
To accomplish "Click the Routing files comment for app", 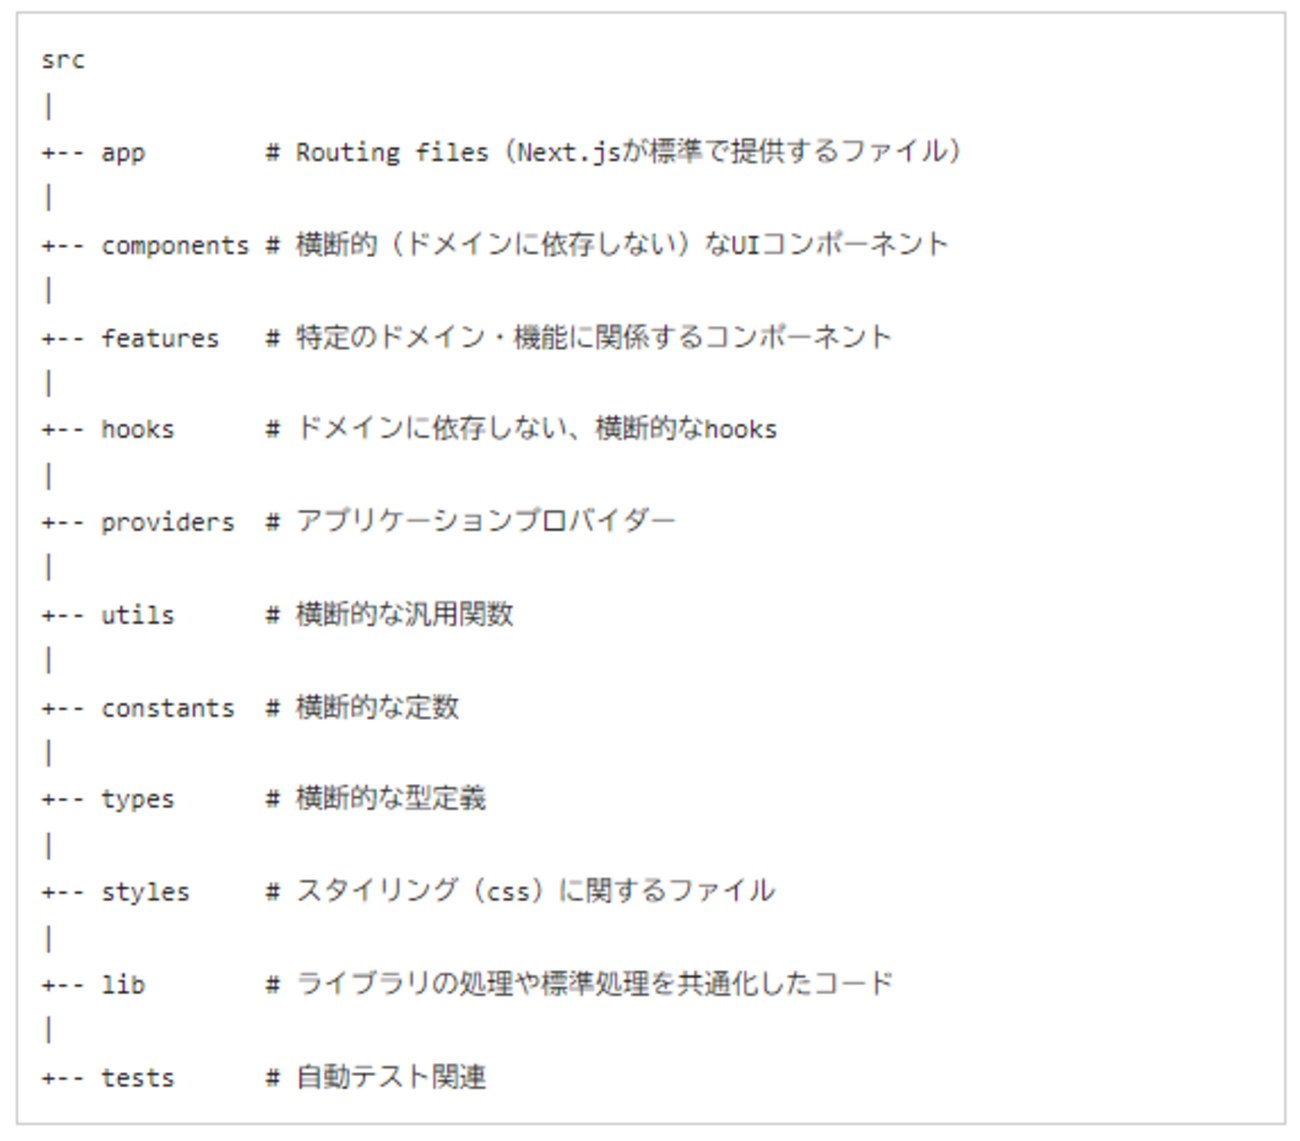I will pos(628,152).
